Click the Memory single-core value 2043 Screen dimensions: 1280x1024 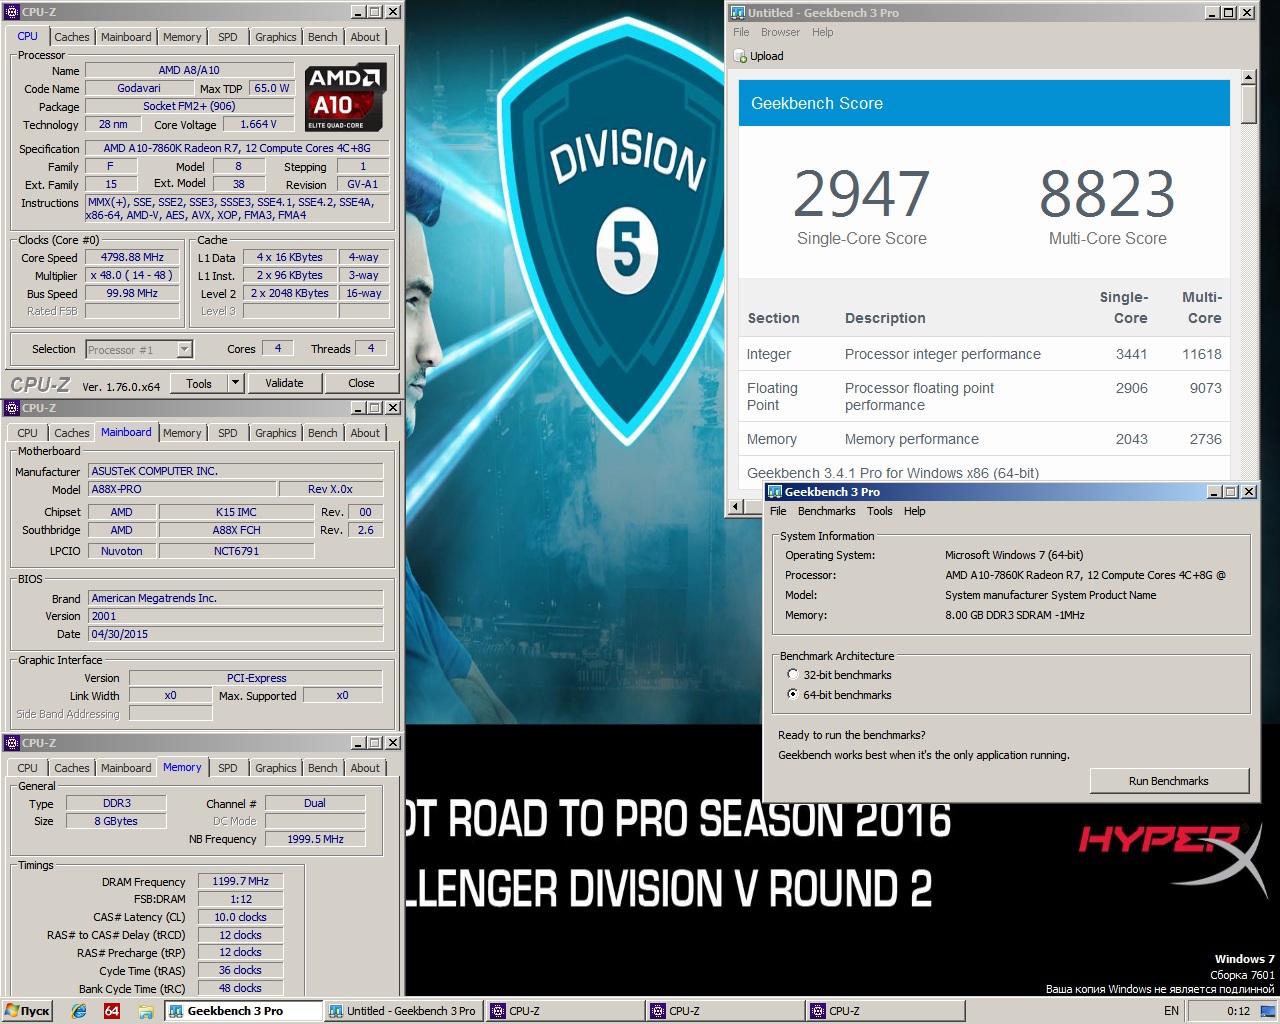(1131, 439)
